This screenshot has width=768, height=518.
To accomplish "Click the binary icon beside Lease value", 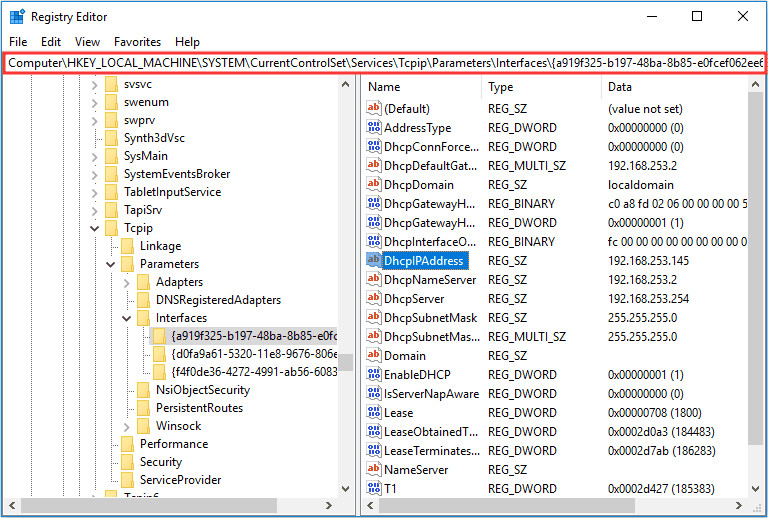I will coord(374,413).
